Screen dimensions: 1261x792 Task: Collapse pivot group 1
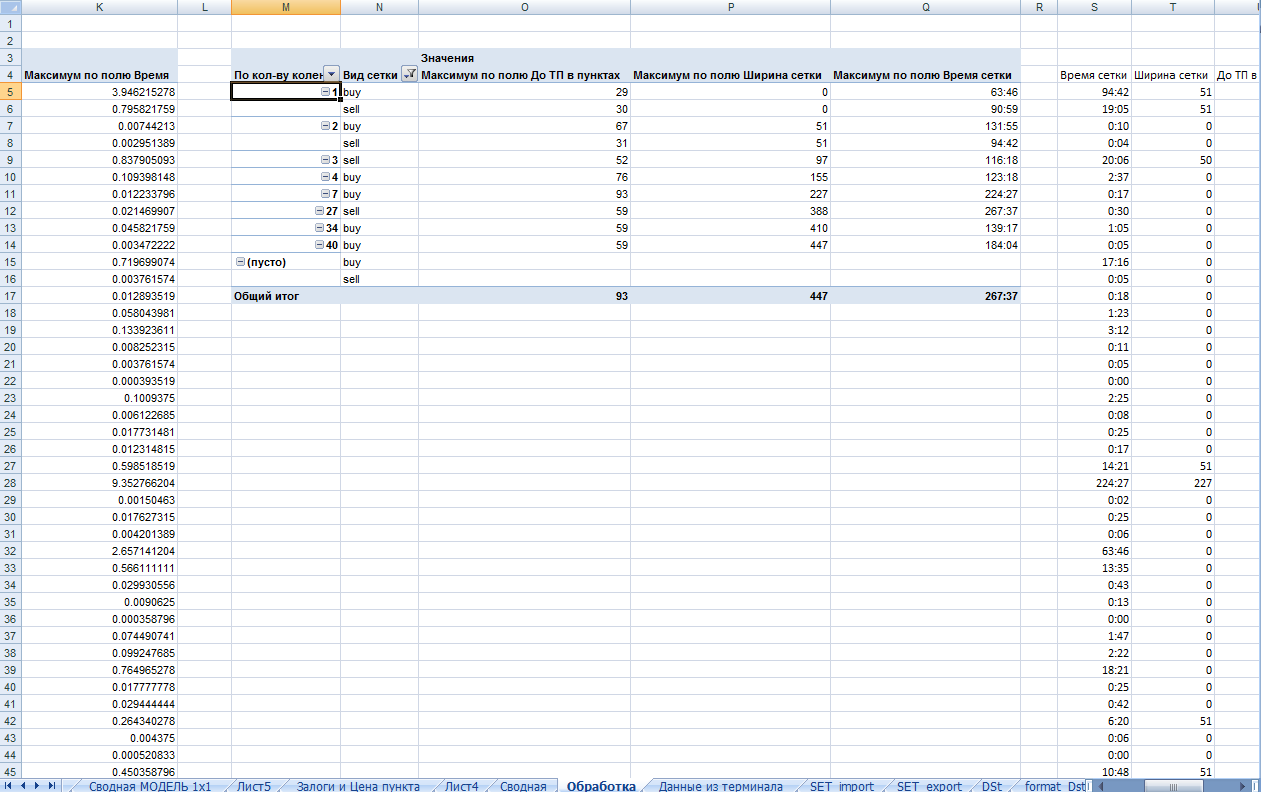326,92
